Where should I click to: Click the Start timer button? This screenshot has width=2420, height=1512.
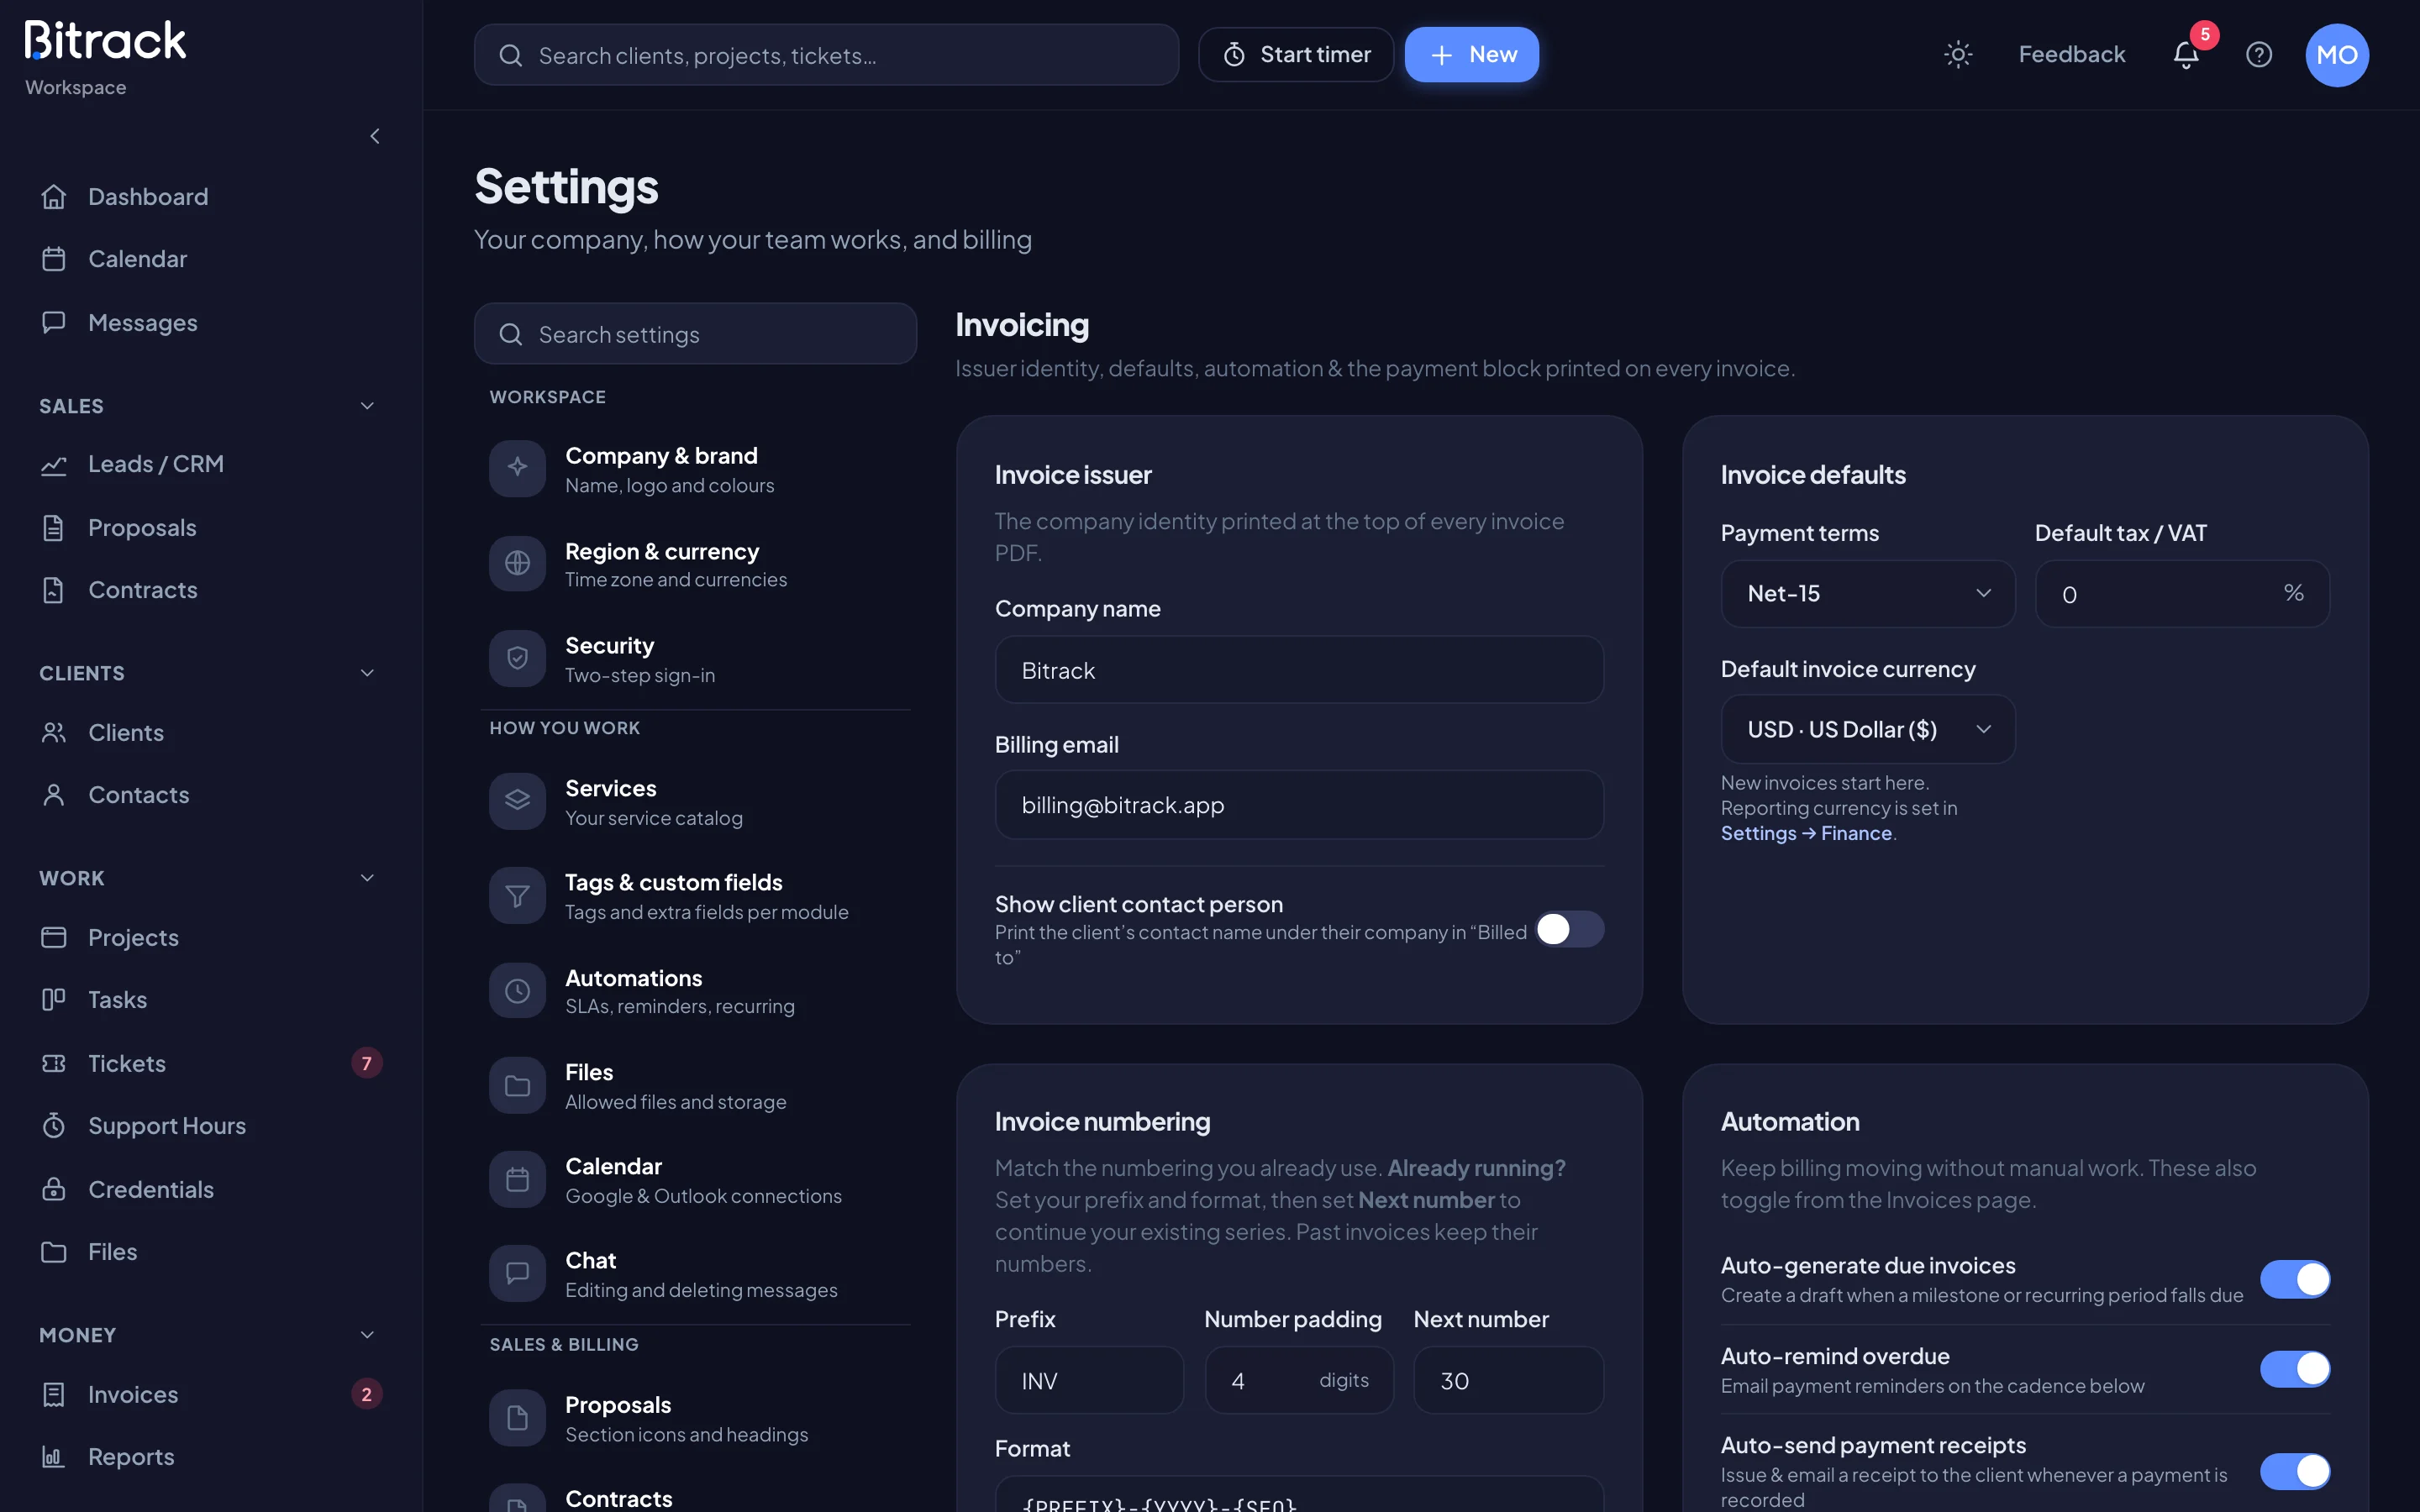(x=1296, y=55)
